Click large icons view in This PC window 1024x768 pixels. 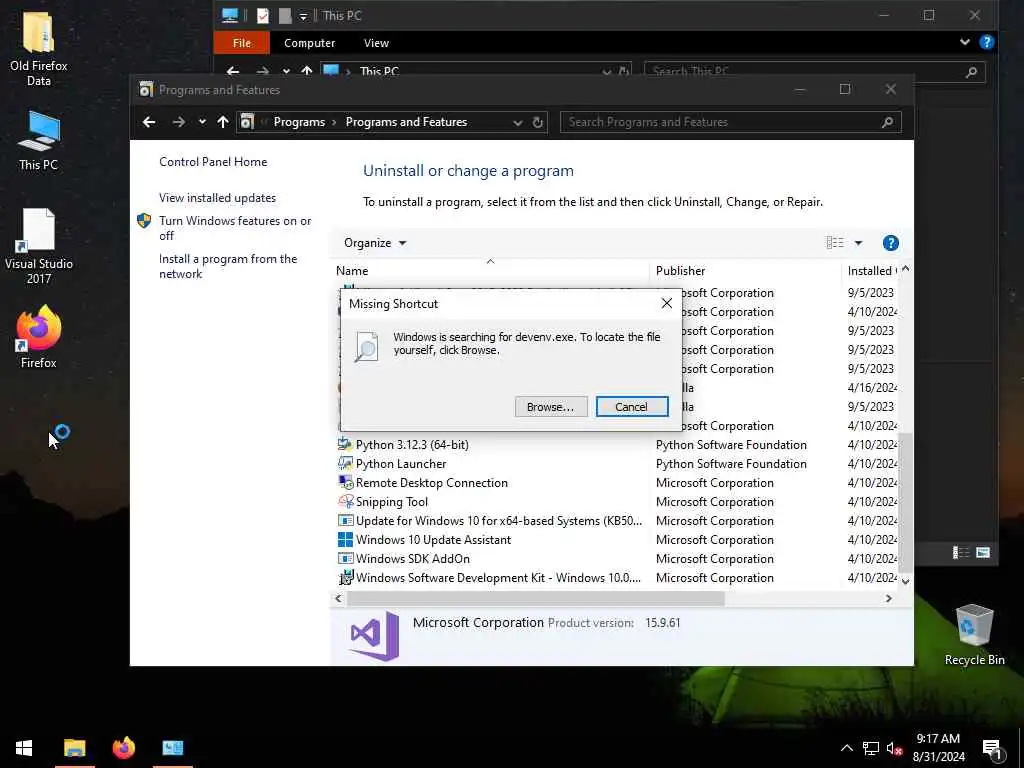[983, 552]
